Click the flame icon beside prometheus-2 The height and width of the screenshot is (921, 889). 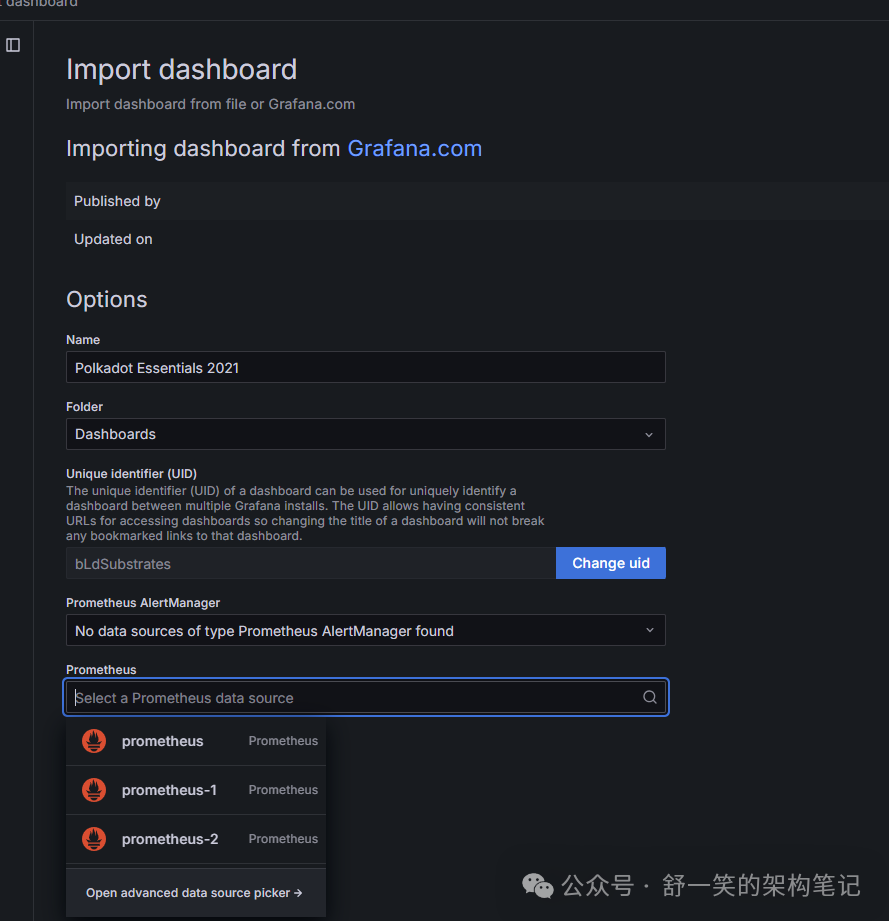[x=94, y=839]
